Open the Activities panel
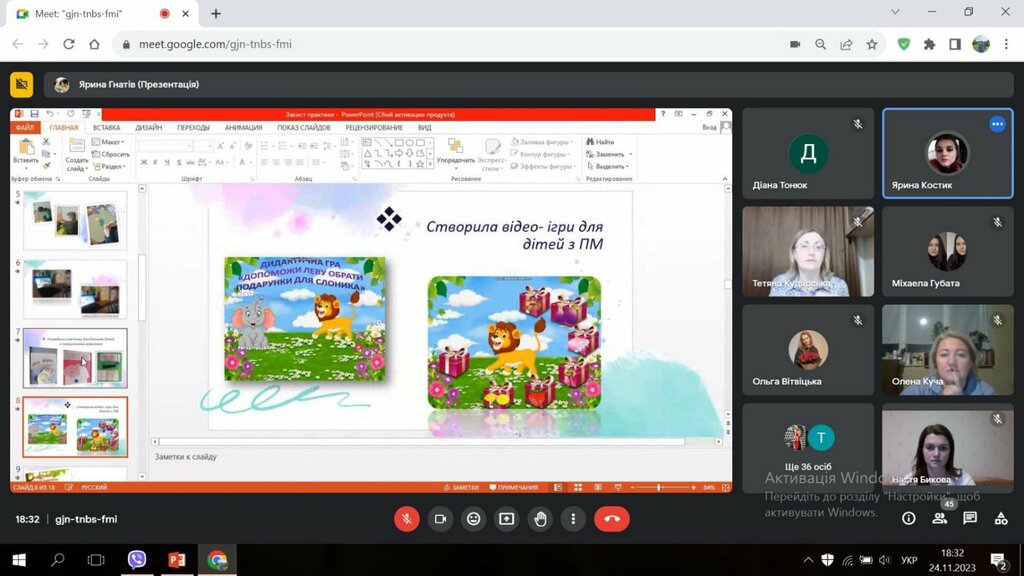This screenshot has width=1024, height=576. [x=1001, y=518]
